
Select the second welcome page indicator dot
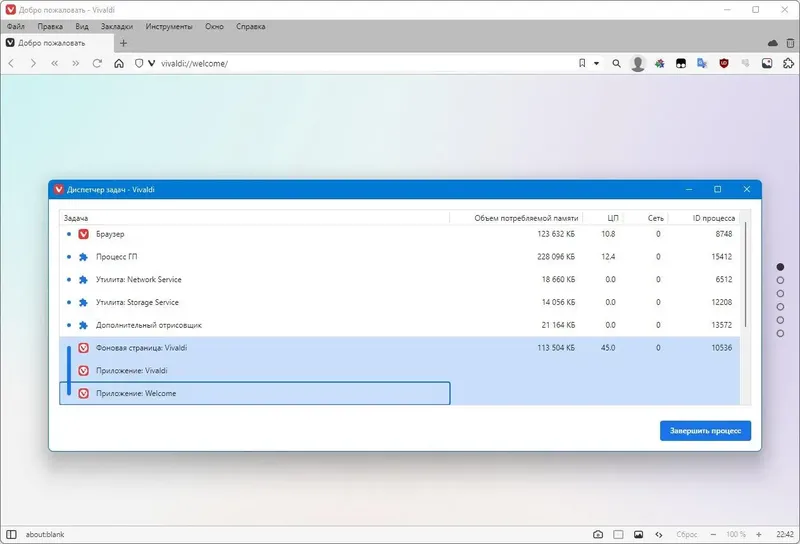(x=780, y=280)
